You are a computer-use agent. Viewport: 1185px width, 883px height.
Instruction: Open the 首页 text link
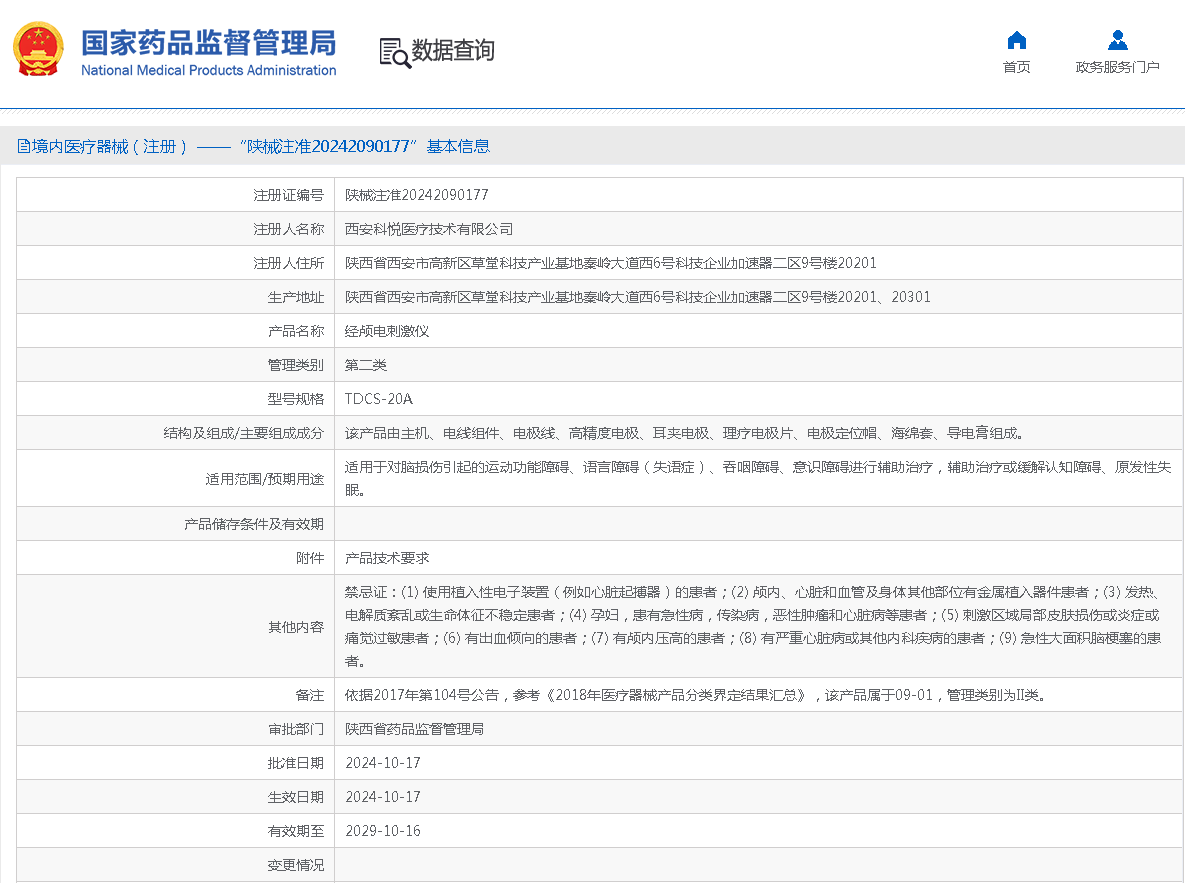click(x=1016, y=67)
